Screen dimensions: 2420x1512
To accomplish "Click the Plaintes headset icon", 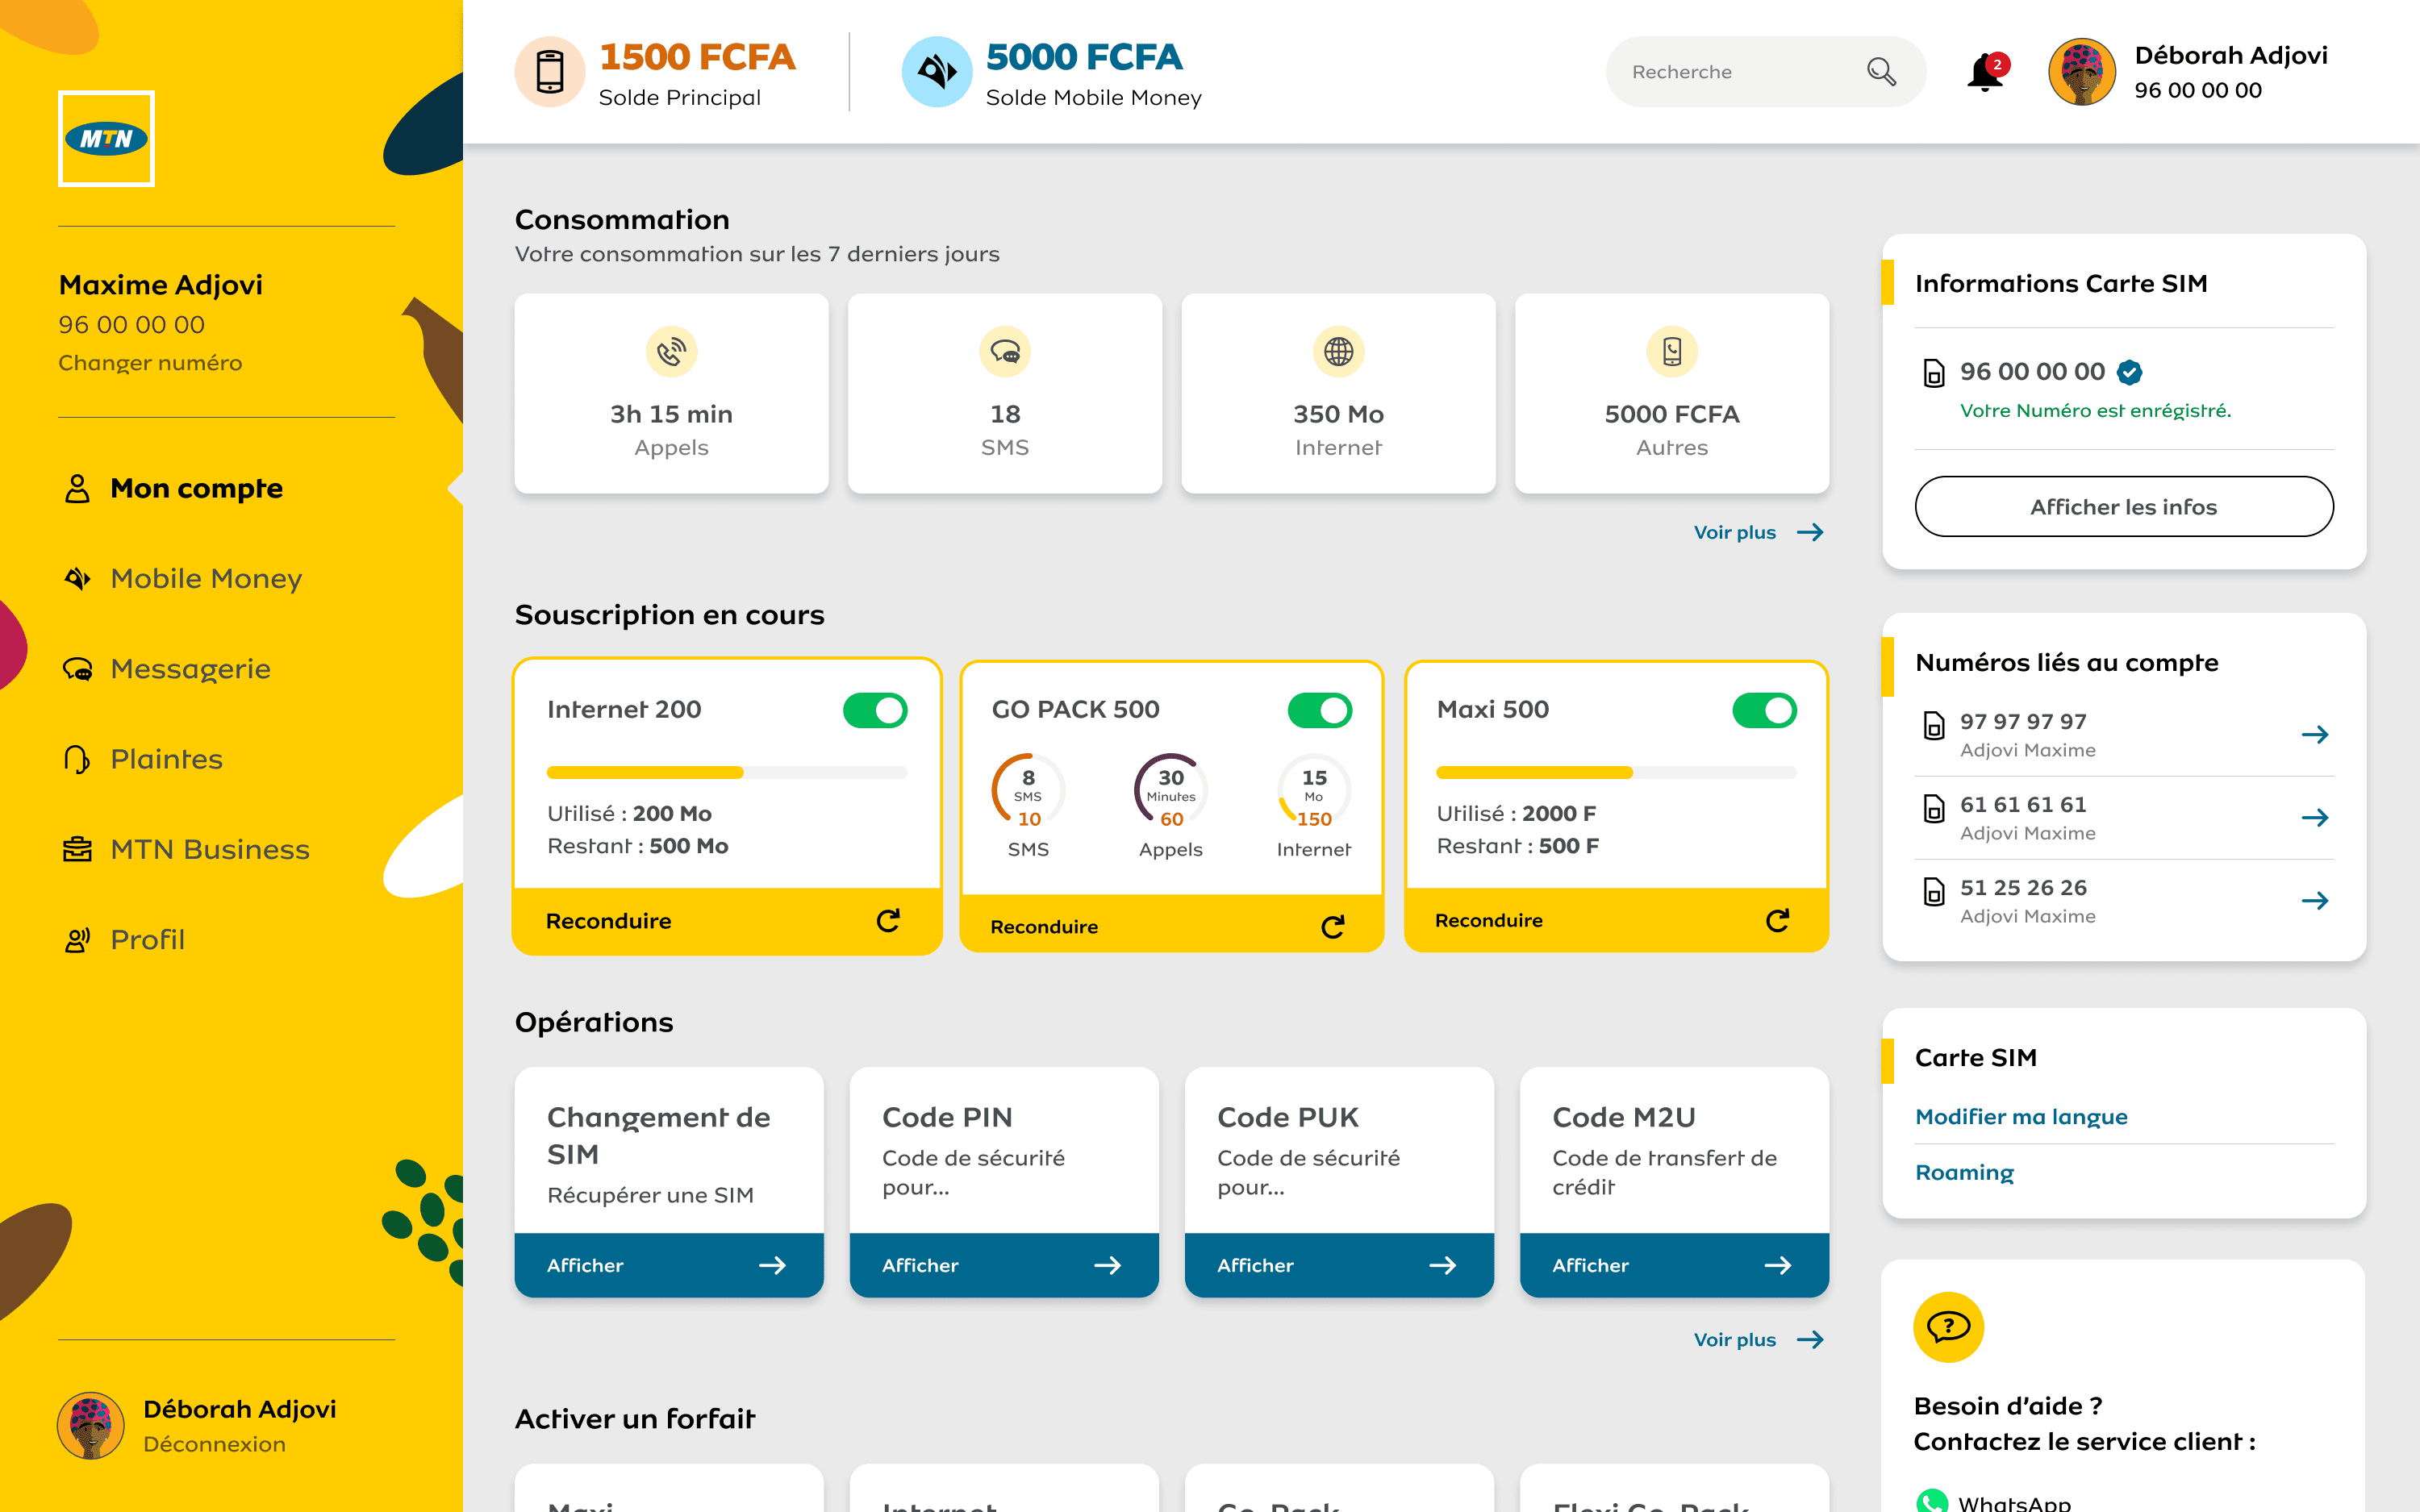I will coord(77,759).
